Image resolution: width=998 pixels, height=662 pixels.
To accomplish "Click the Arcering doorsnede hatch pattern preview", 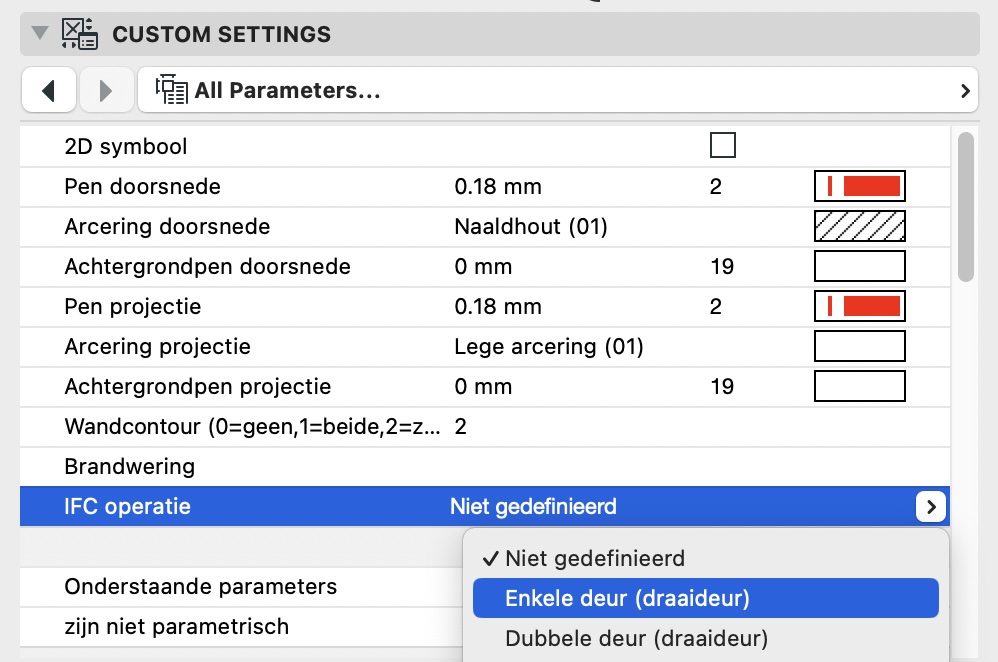I will click(860, 226).
